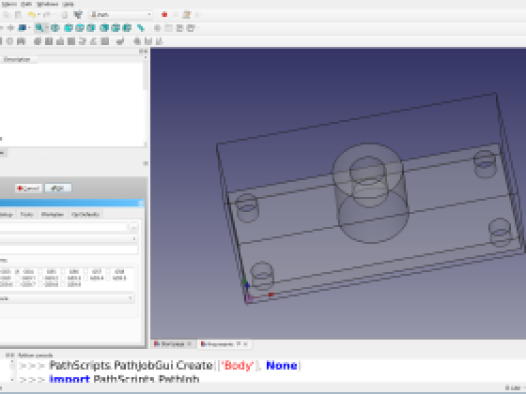Image resolution: width=526 pixels, height=394 pixels.
Task: Open the Op Defaults tab
Action: click(85, 214)
